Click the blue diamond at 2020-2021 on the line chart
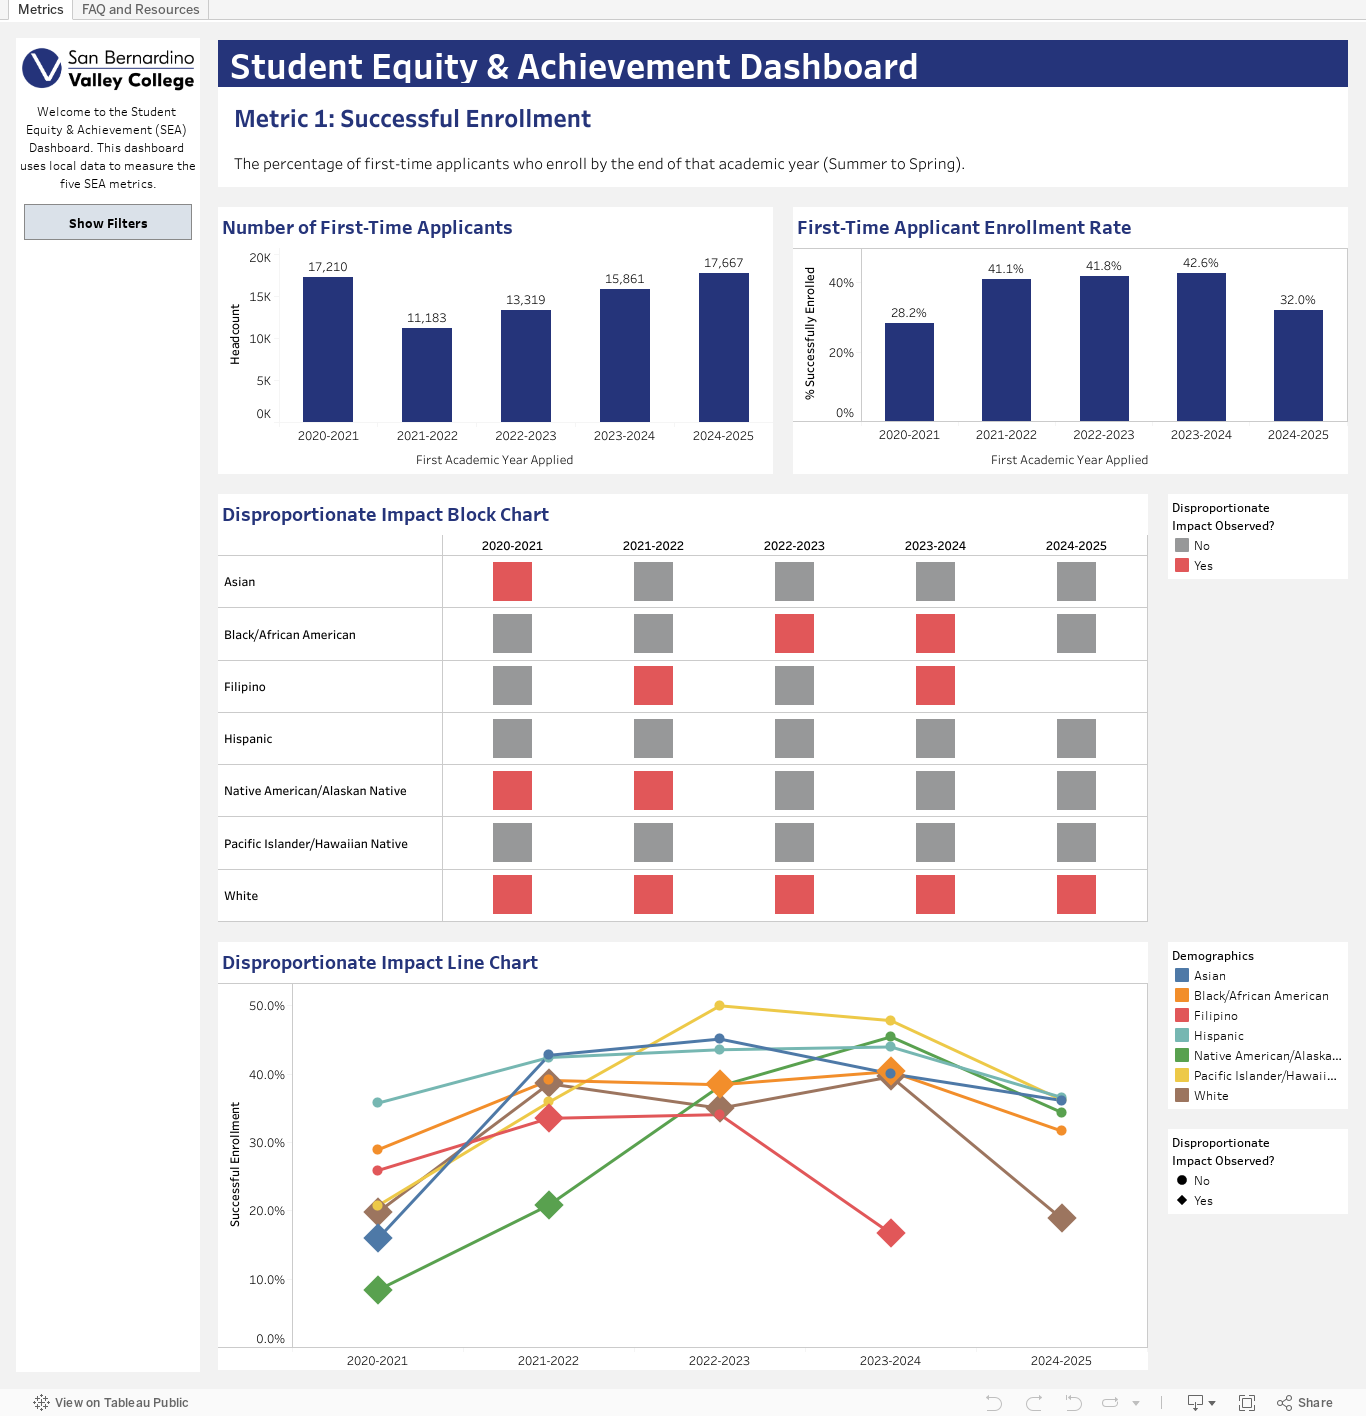This screenshot has height=1416, width=1366. (377, 1239)
